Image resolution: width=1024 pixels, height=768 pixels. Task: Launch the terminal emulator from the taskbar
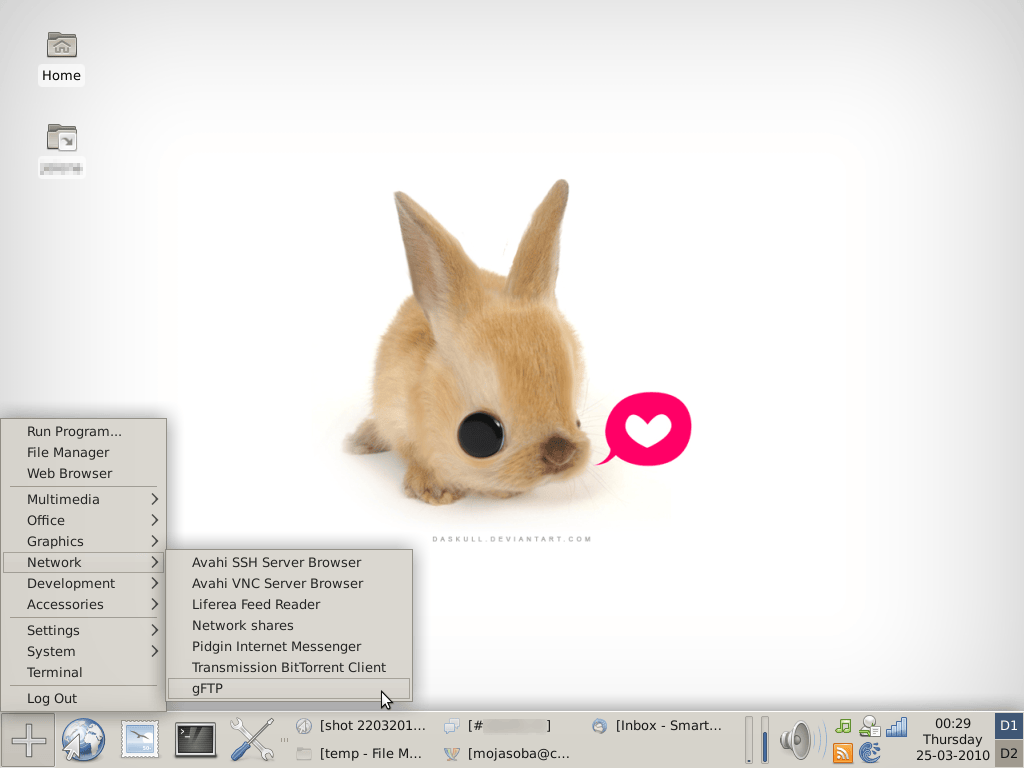click(x=195, y=740)
